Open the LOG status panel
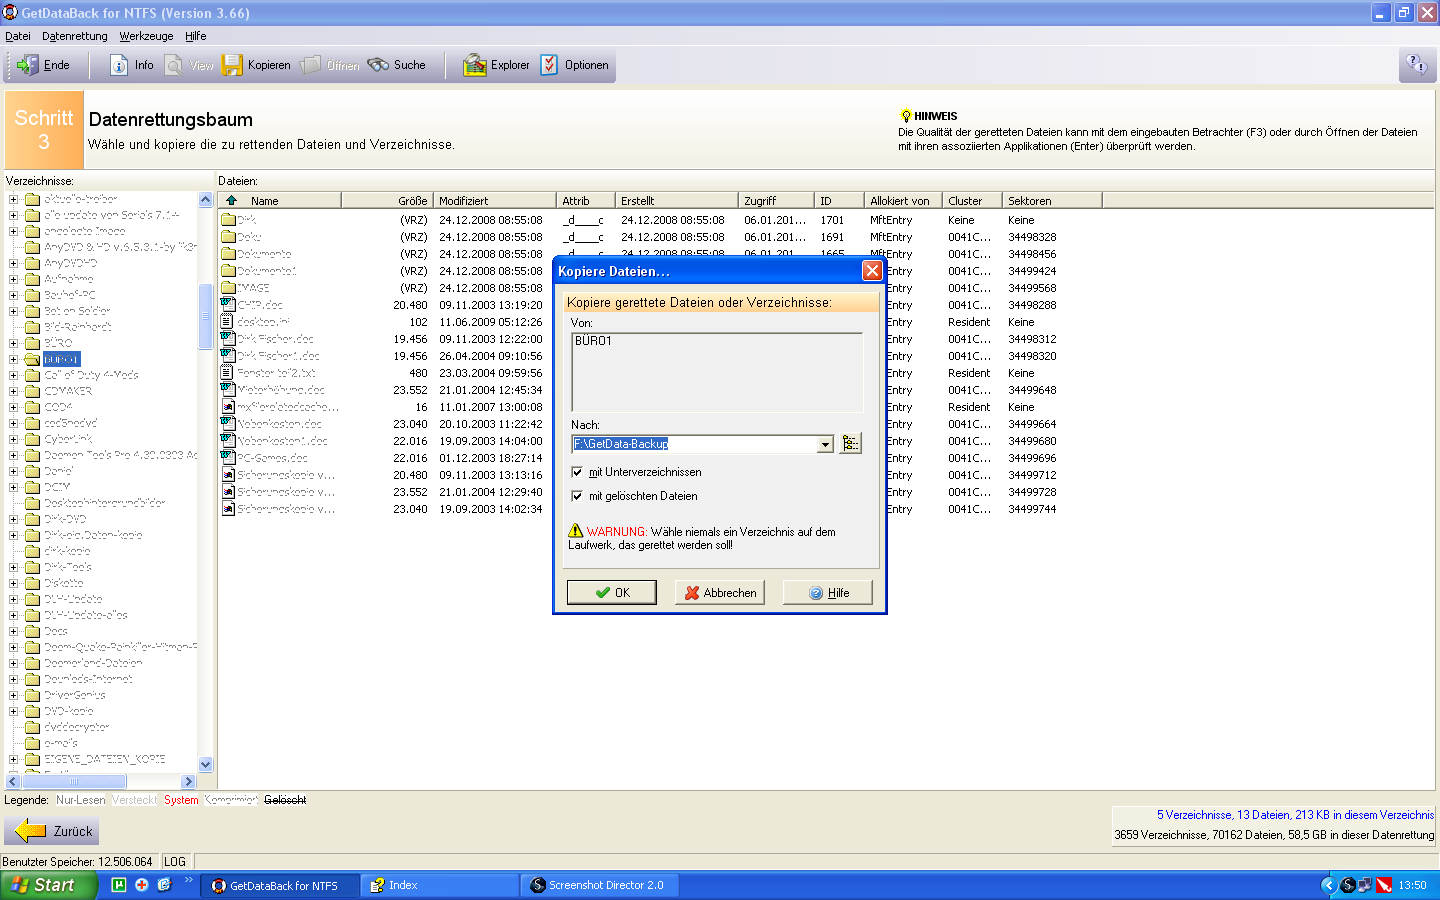 [x=175, y=861]
